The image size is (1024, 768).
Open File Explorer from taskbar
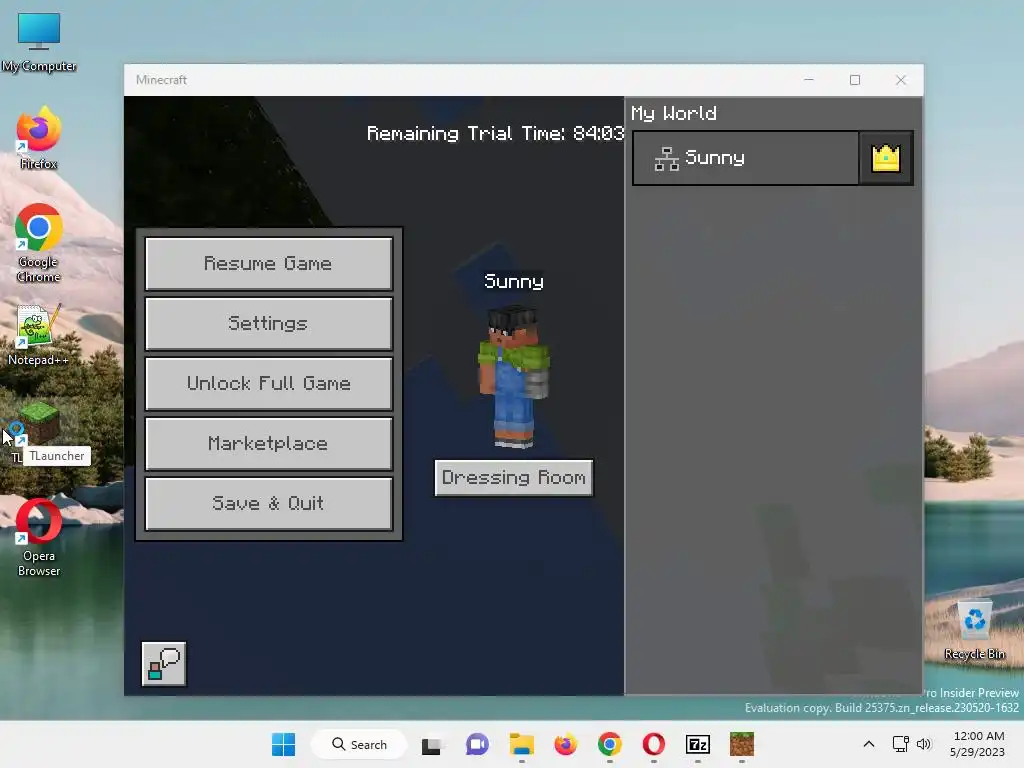(522, 744)
